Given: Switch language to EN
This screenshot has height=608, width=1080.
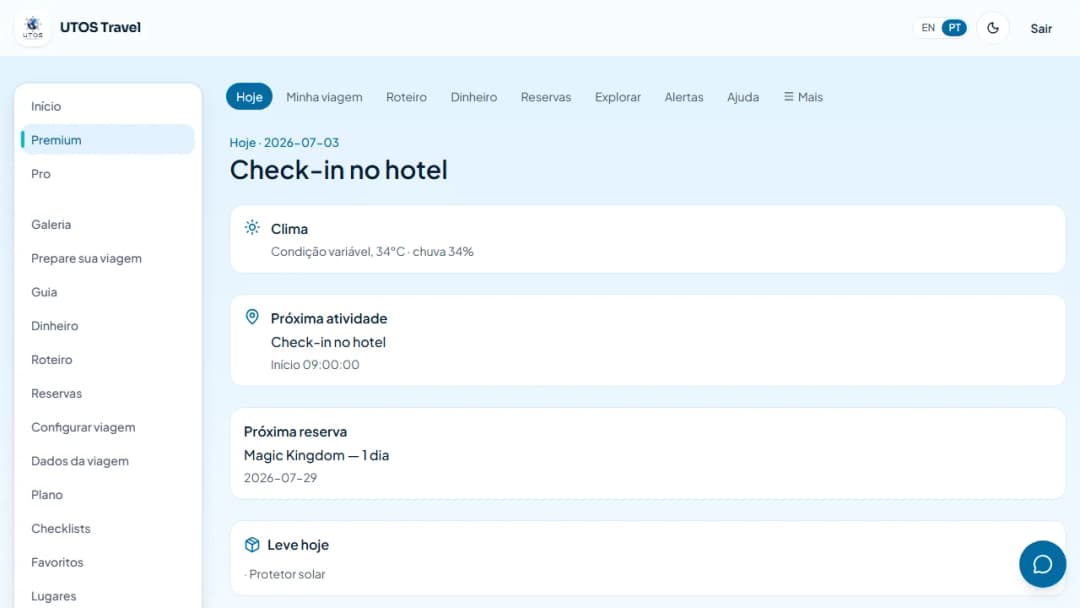Looking at the screenshot, I should [x=928, y=28].
